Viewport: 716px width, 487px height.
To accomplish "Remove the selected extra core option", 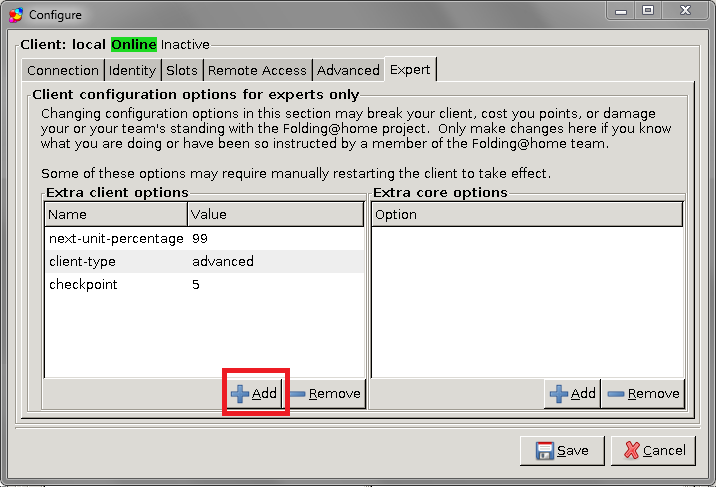I will (x=644, y=393).
